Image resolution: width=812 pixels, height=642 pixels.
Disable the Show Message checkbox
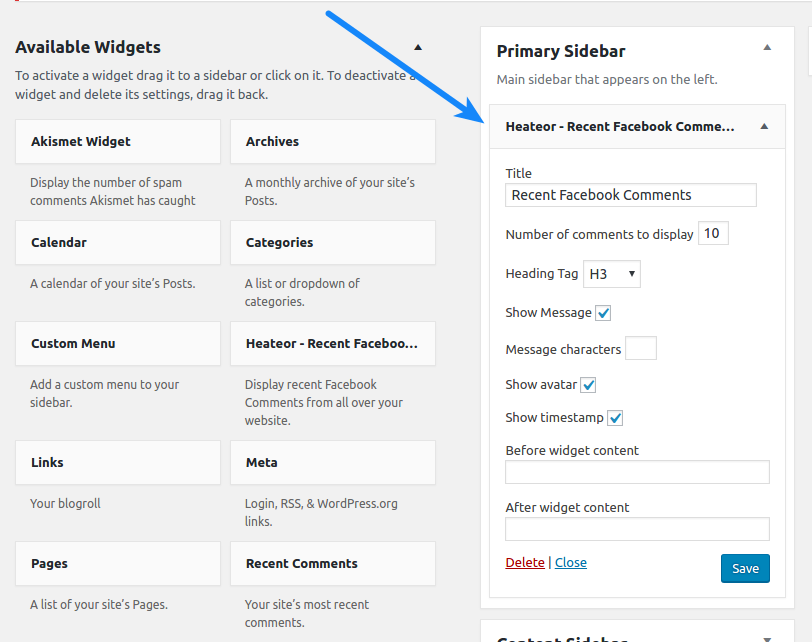[603, 312]
